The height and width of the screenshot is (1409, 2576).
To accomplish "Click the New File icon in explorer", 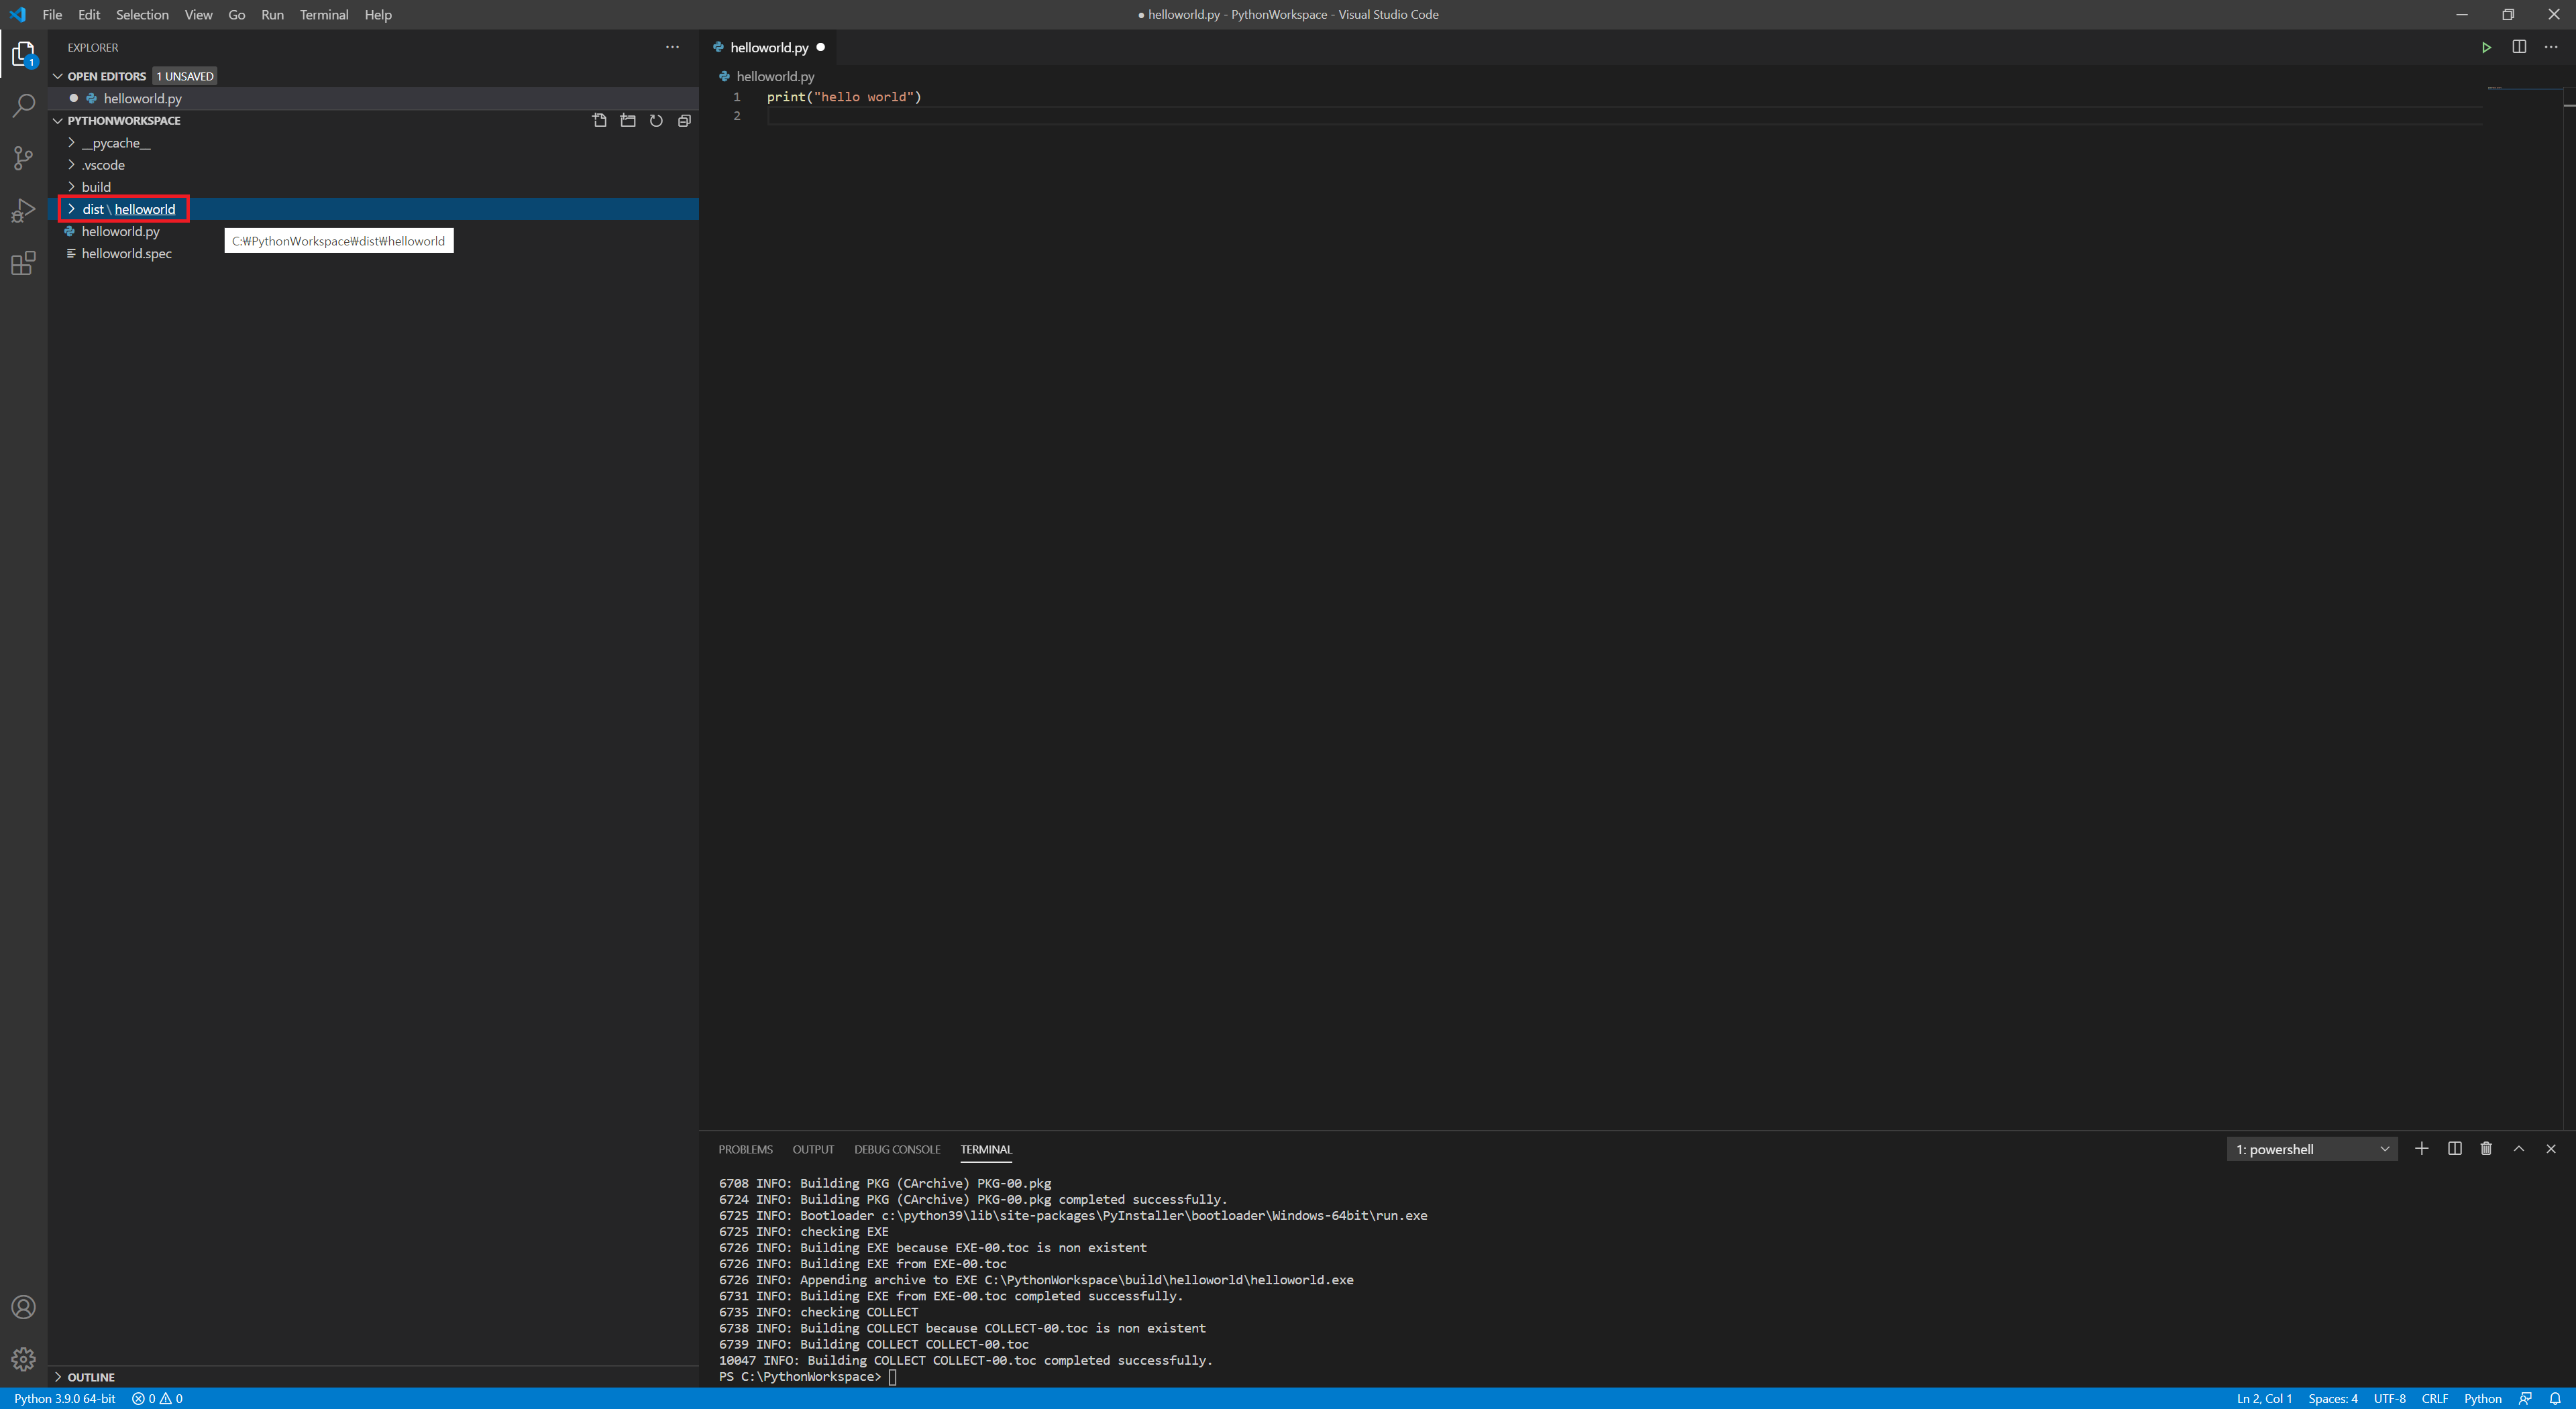I will point(599,120).
